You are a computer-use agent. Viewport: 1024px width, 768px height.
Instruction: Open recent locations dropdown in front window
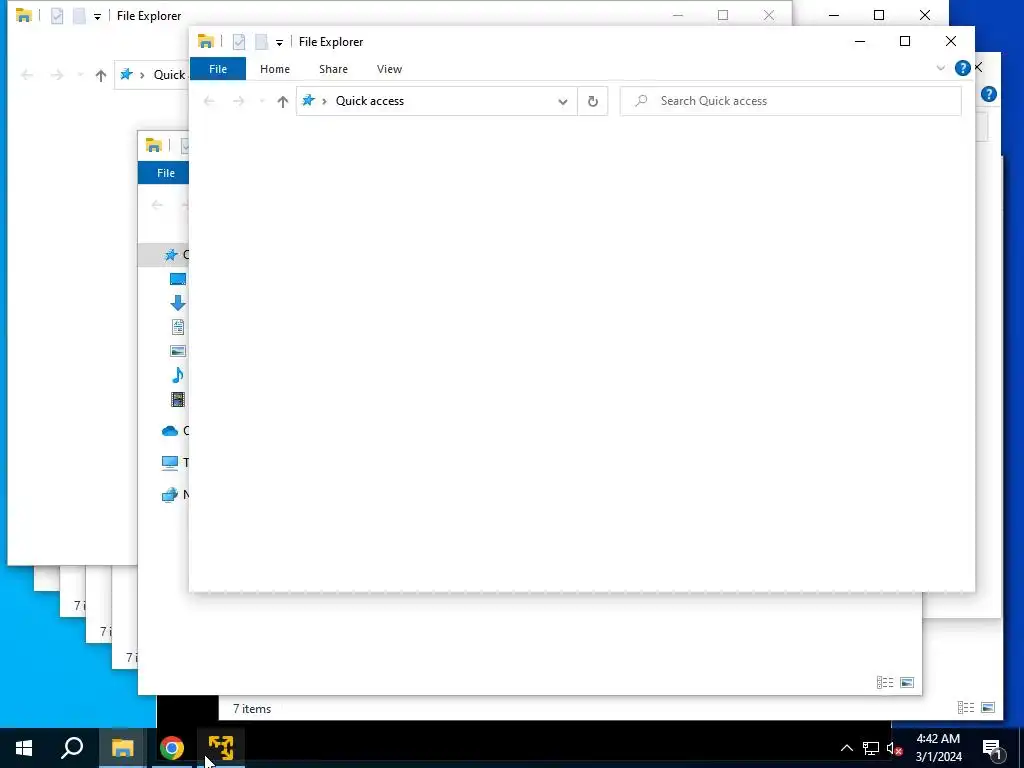click(262, 101)
